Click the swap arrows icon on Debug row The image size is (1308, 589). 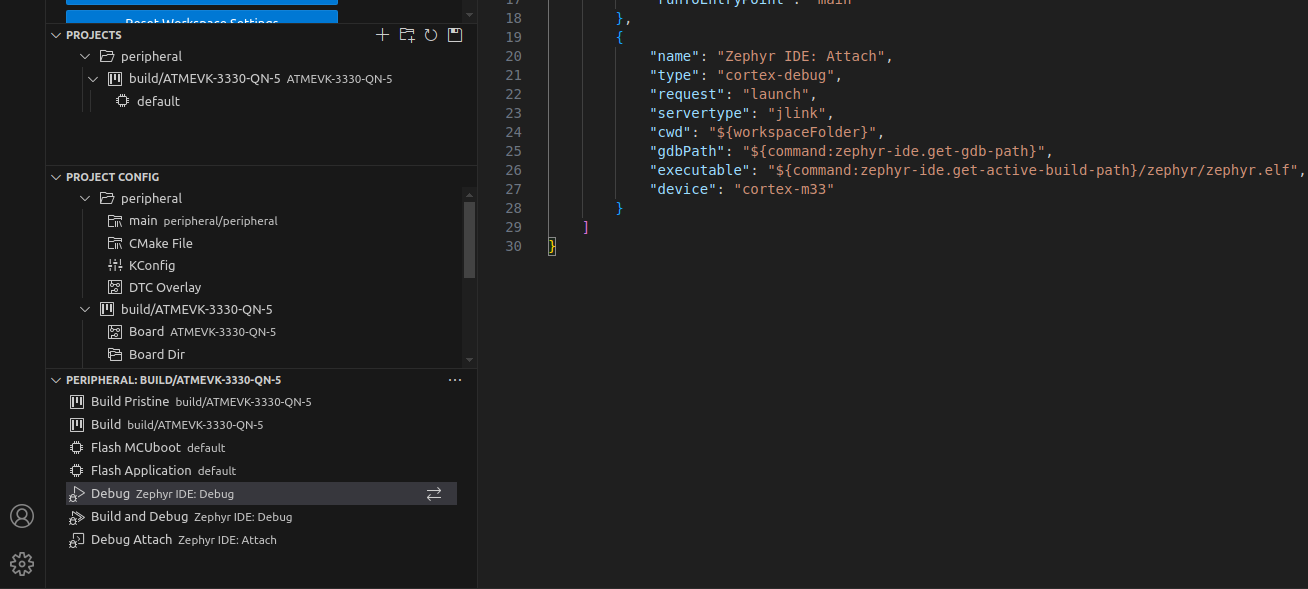pyautogui.click(x=434, y=493)
